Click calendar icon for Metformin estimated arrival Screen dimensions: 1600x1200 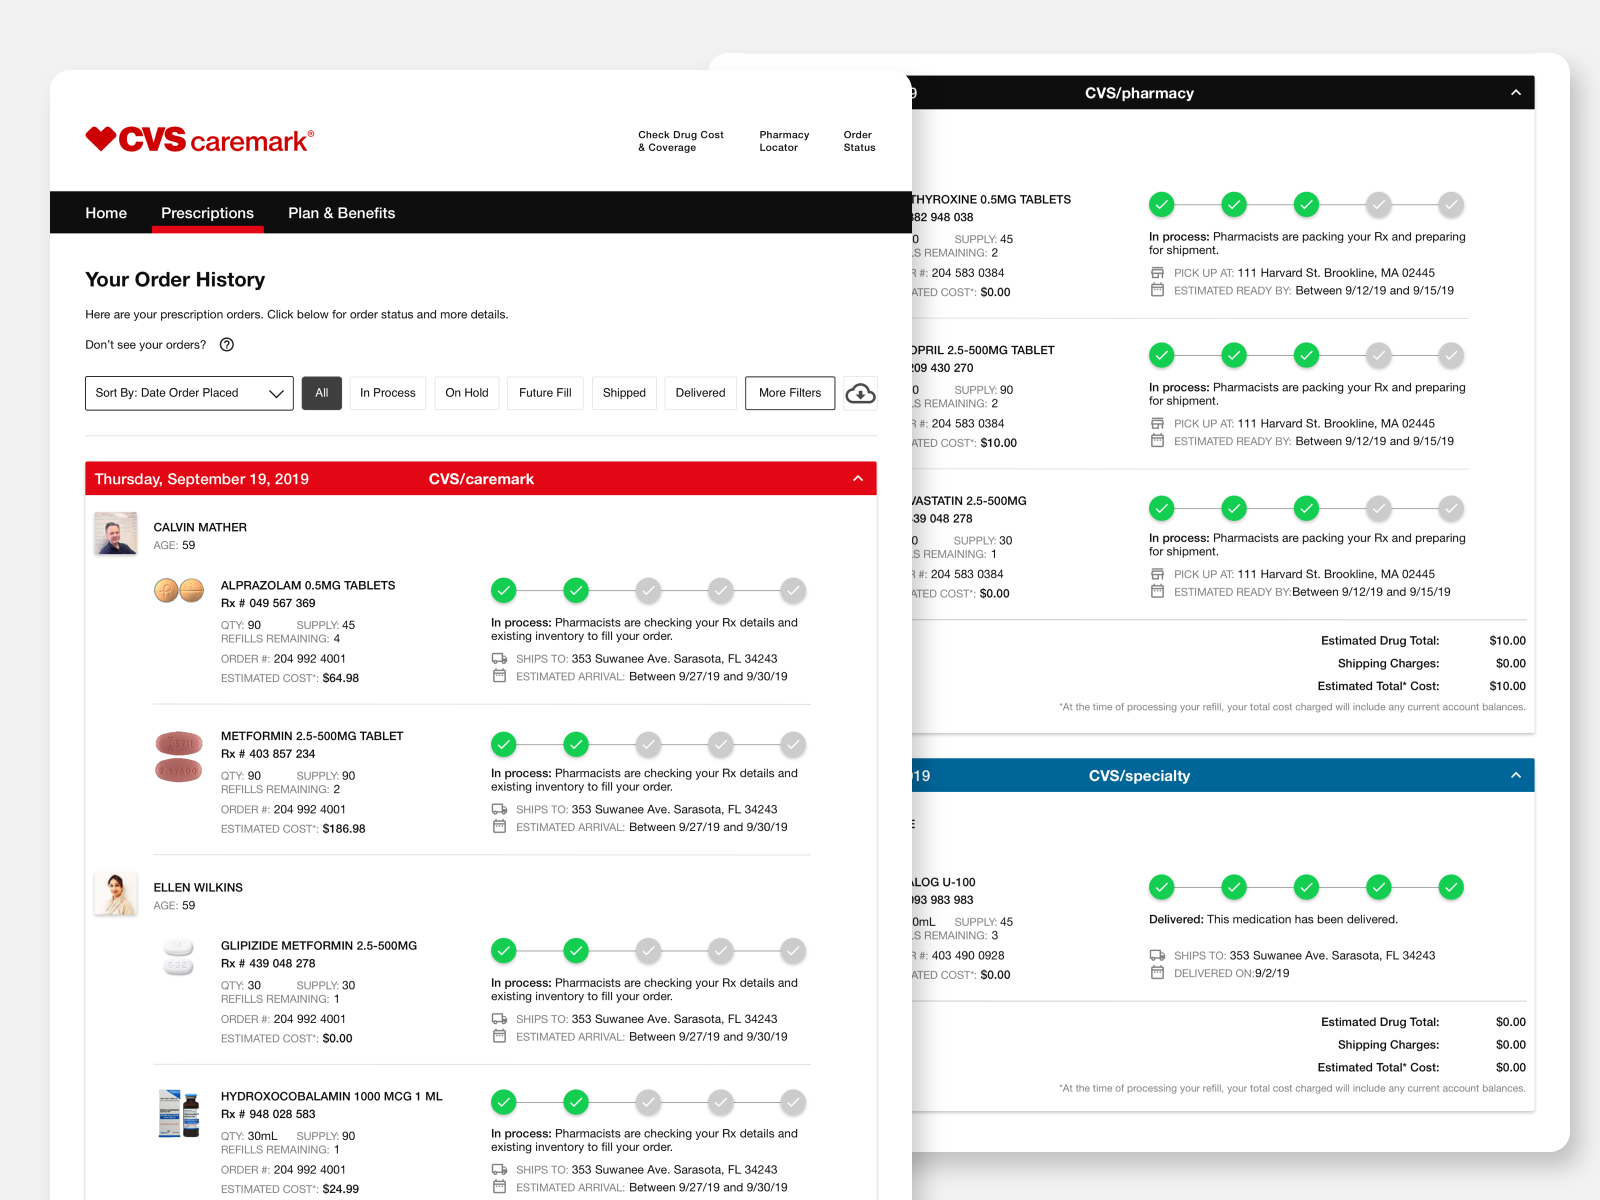point(499,827)
